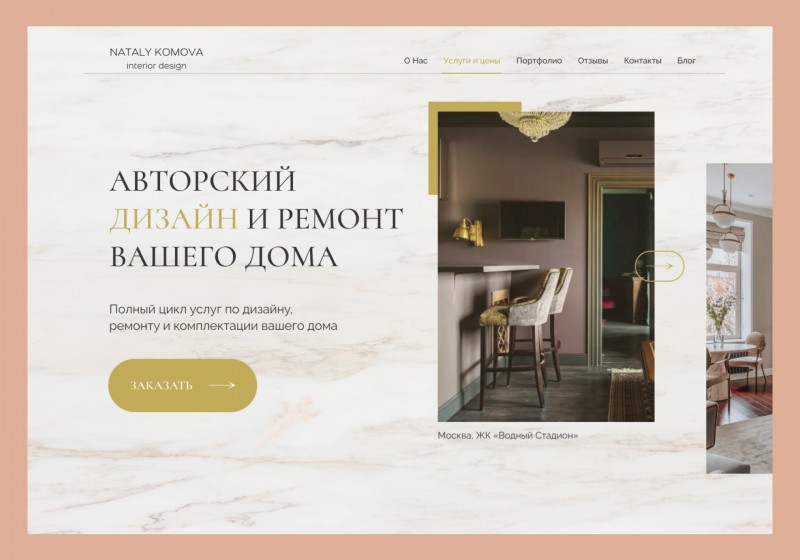The image size is (800, 560).
Task: Click the ВАШЕГО ДОМА headline line
Action: 223,256
